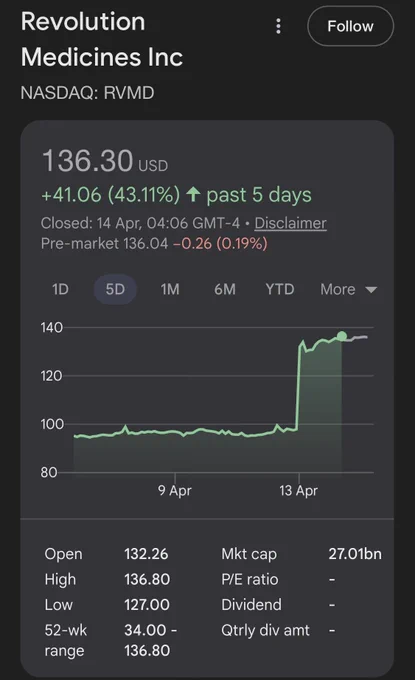The image size is (415, 680).
Task: Click the Open value 132.26
Action: click(x=146, y=554)
